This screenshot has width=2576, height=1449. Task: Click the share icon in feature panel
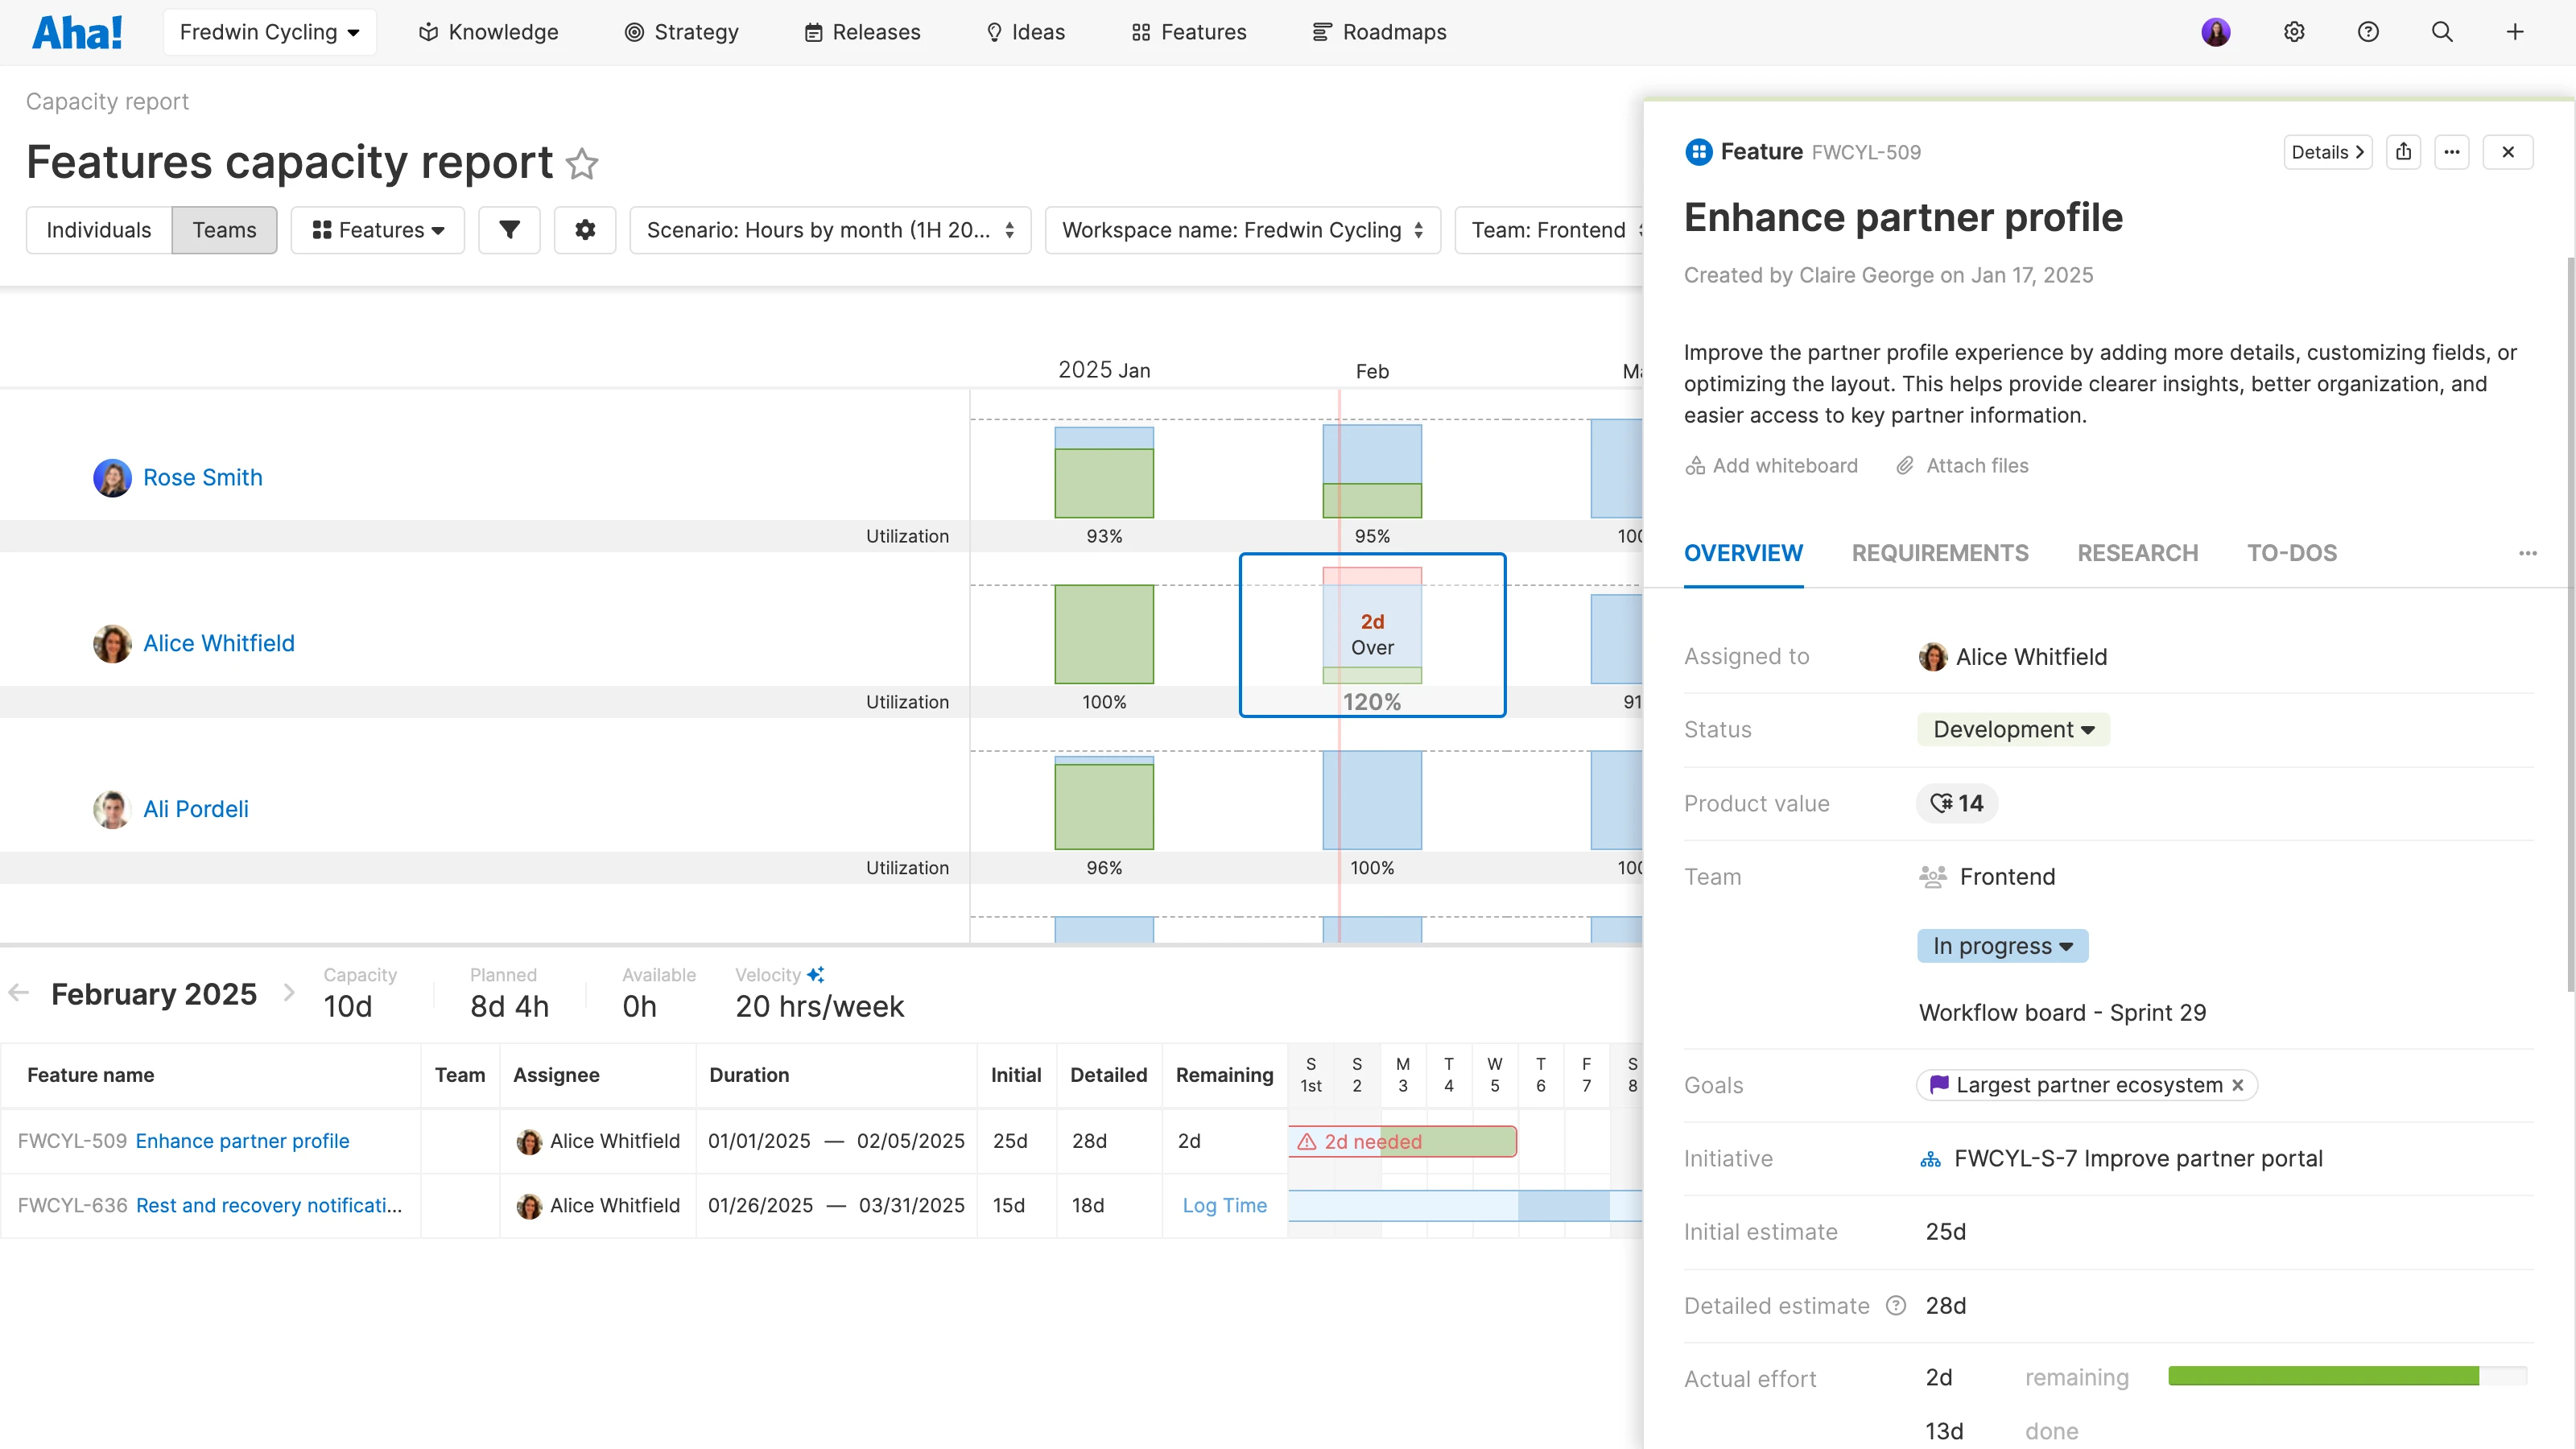(2403, 152)
